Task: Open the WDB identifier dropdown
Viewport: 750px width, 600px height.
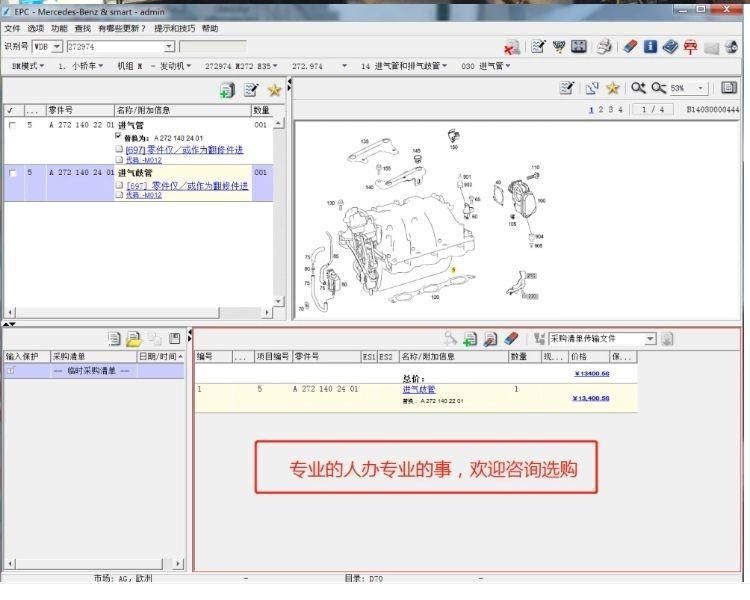Action: pyautogui.click(x=57, y=46)
